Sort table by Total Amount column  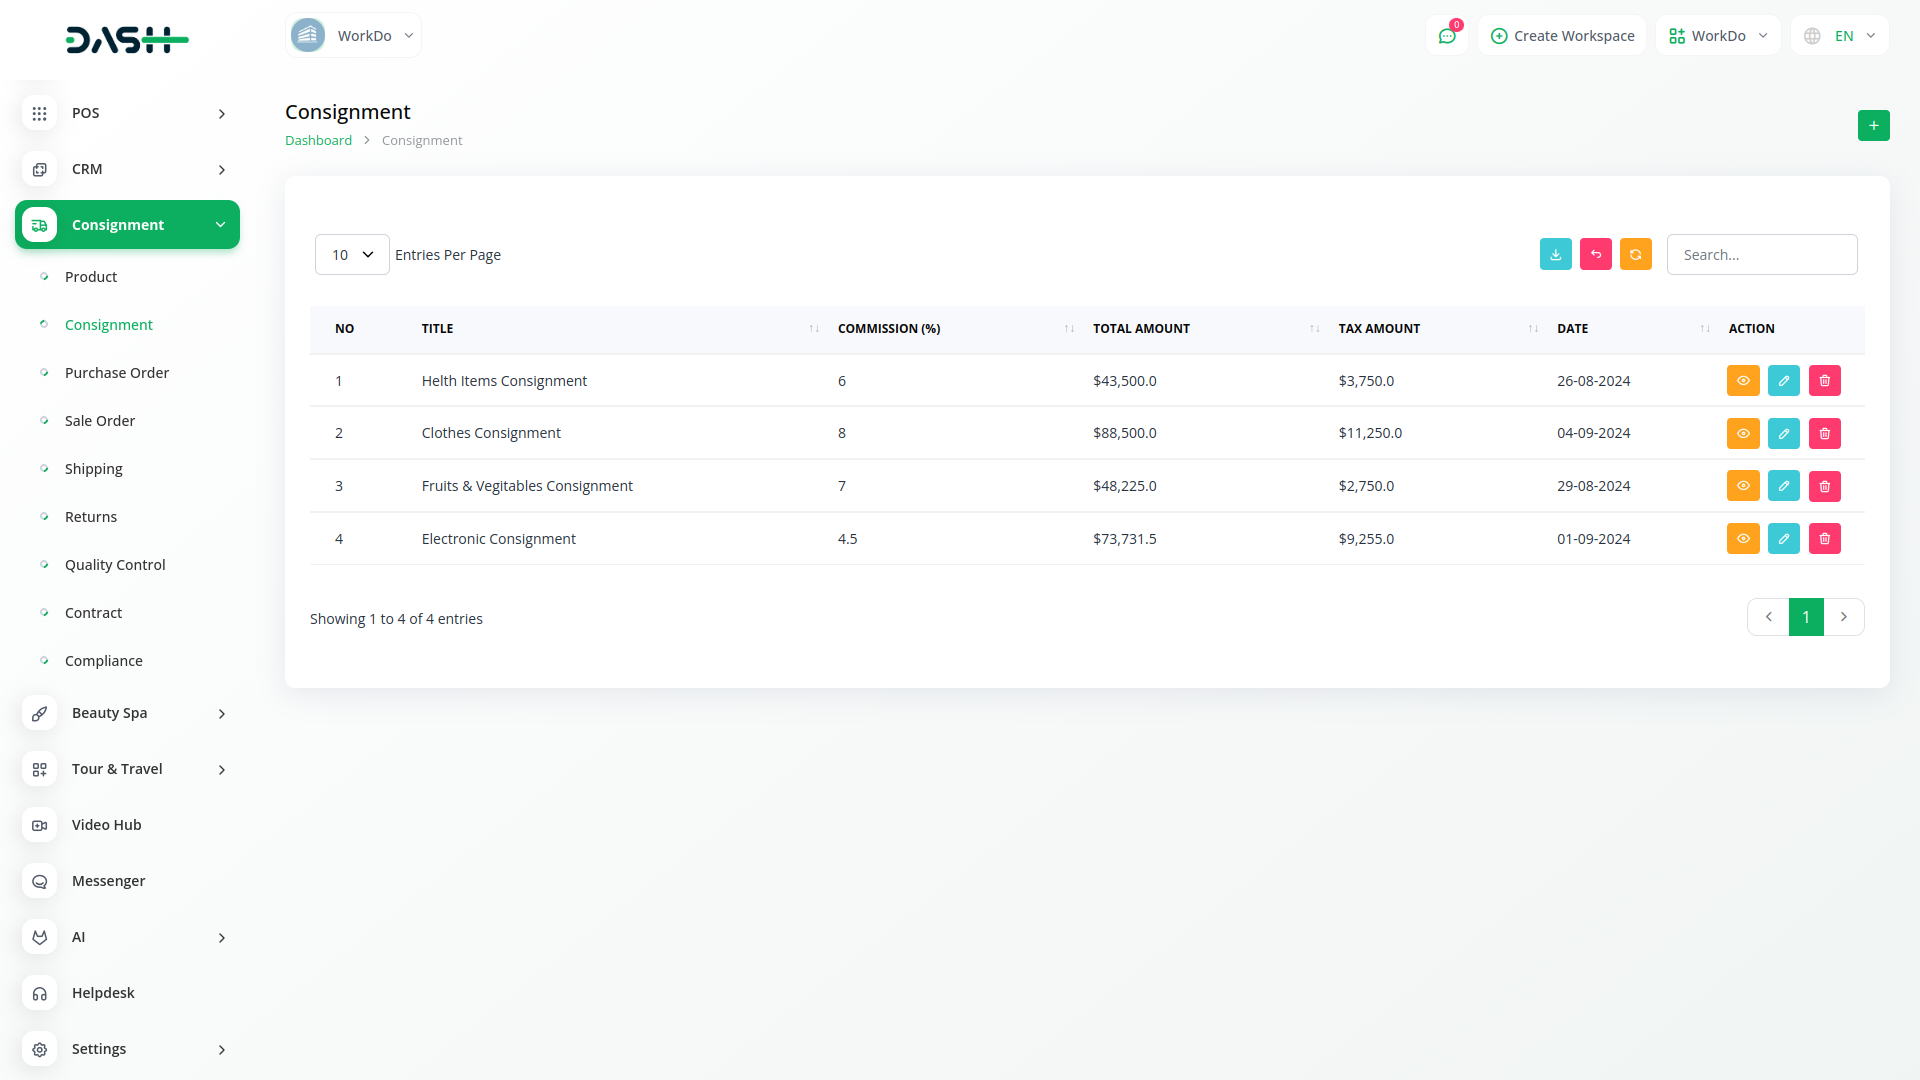point(1141,329)
